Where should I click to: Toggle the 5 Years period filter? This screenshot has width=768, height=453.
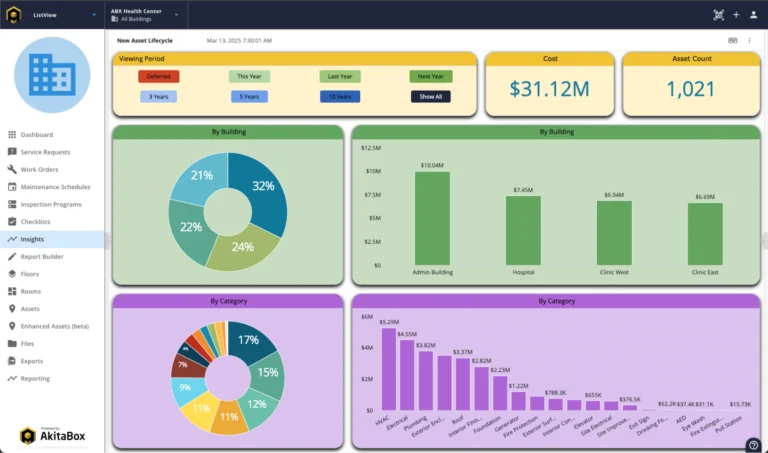(x=249, y=97)
